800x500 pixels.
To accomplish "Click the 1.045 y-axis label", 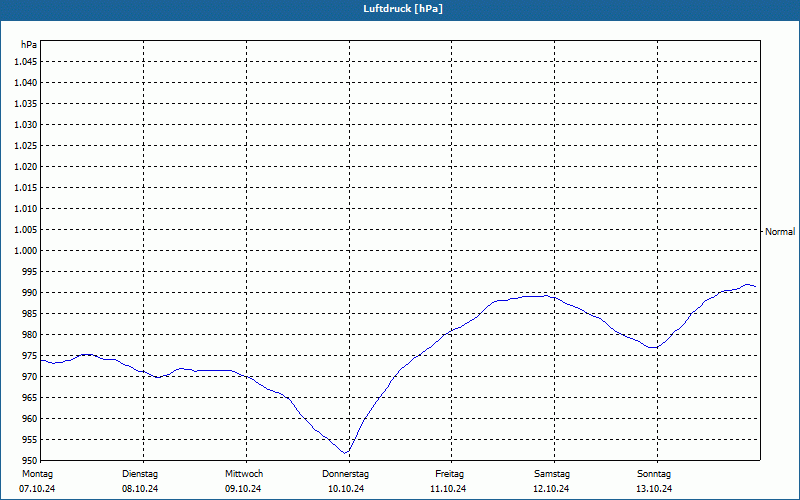I will [x=26, y=62].
